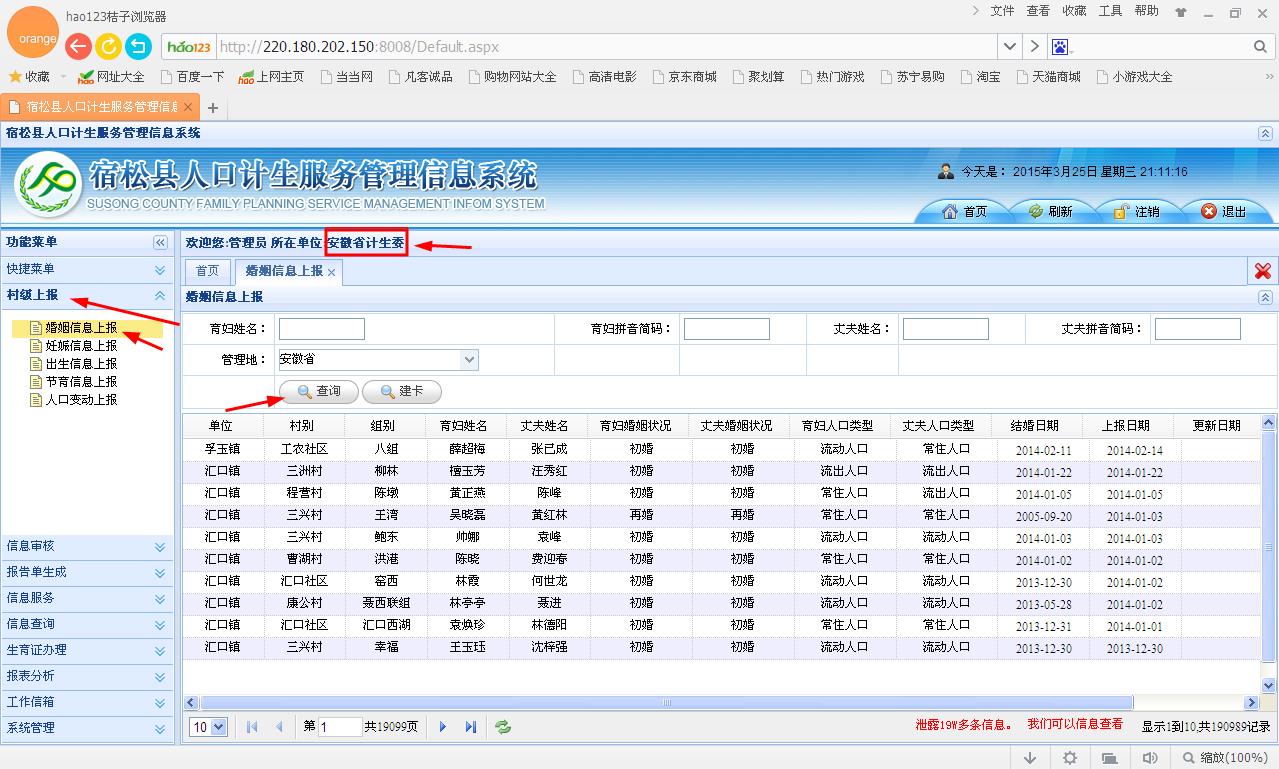Open the settings gear in status bar
The image size is (1279, 769).
pyautogui.click(x=1070, y=758)
